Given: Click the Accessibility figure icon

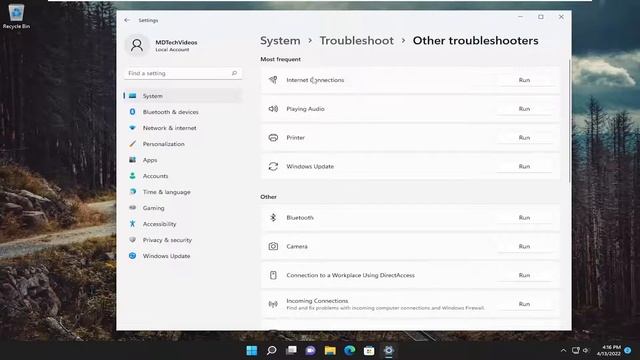Looking at the screenshot, I should (x=133, y=224).
